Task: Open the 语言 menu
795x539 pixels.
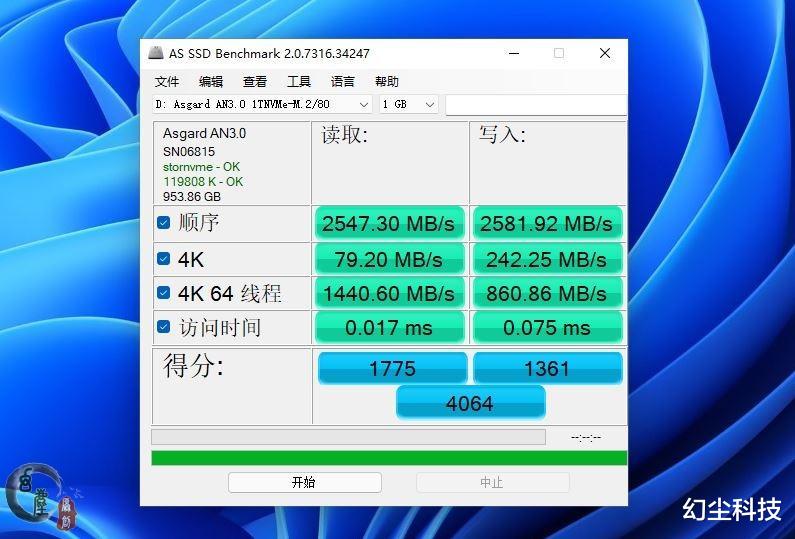Action: 343,82
